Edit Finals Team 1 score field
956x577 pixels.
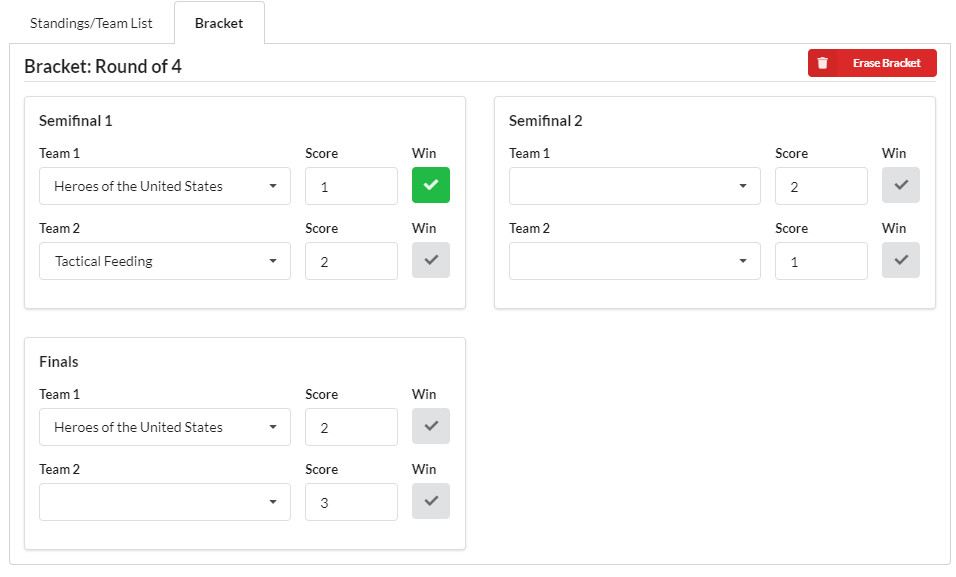tap(351, 427)
